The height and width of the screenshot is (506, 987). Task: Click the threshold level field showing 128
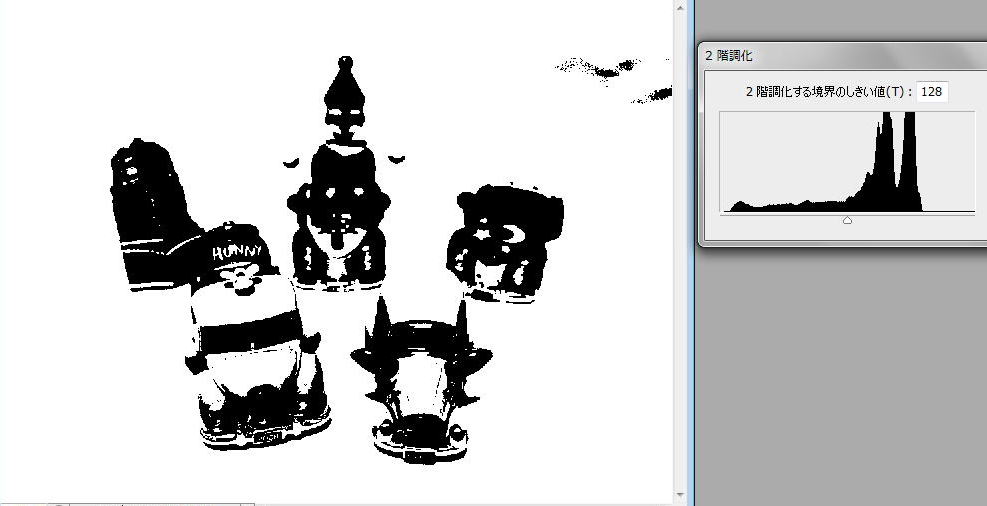coord(932,92)
